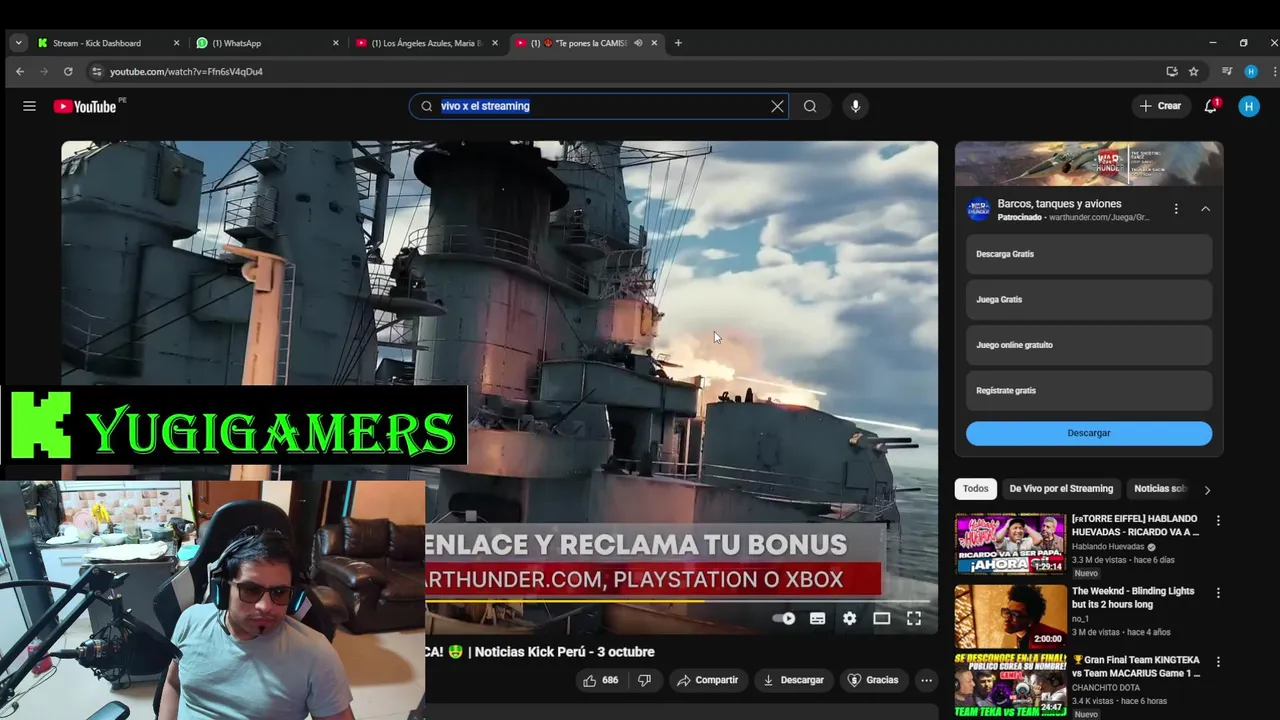Click Regístrate gratis ad link
1280x720 pixels.
(x=1089, y=391)
